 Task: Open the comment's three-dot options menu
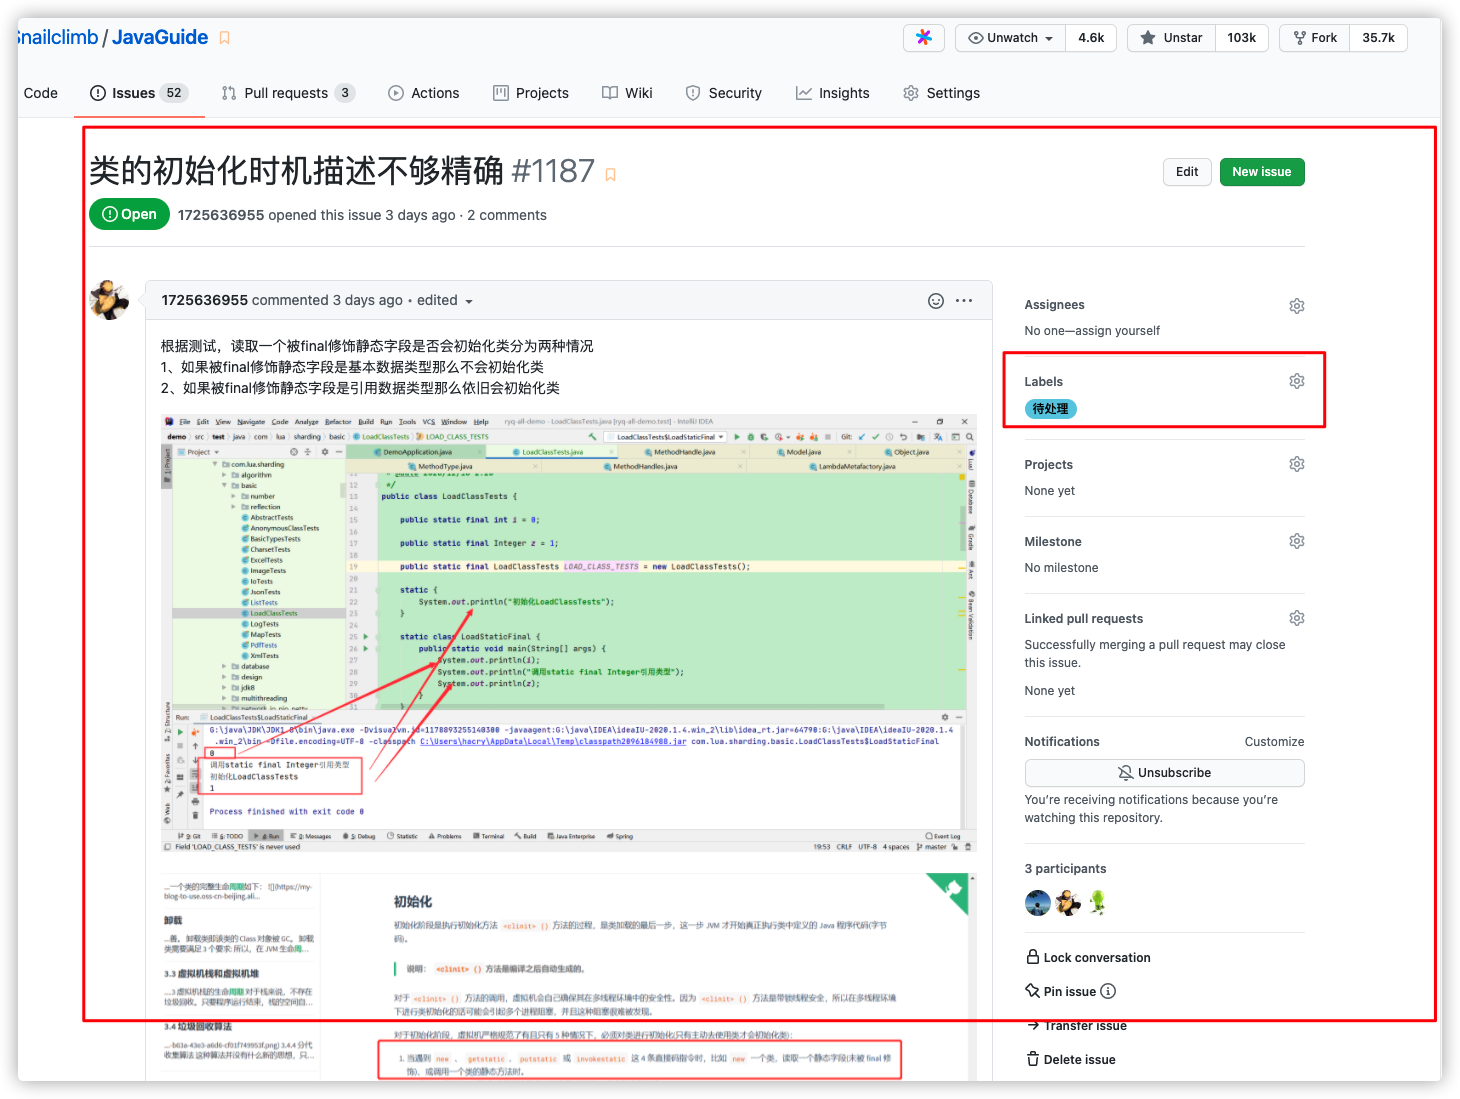tap(964, 301)
